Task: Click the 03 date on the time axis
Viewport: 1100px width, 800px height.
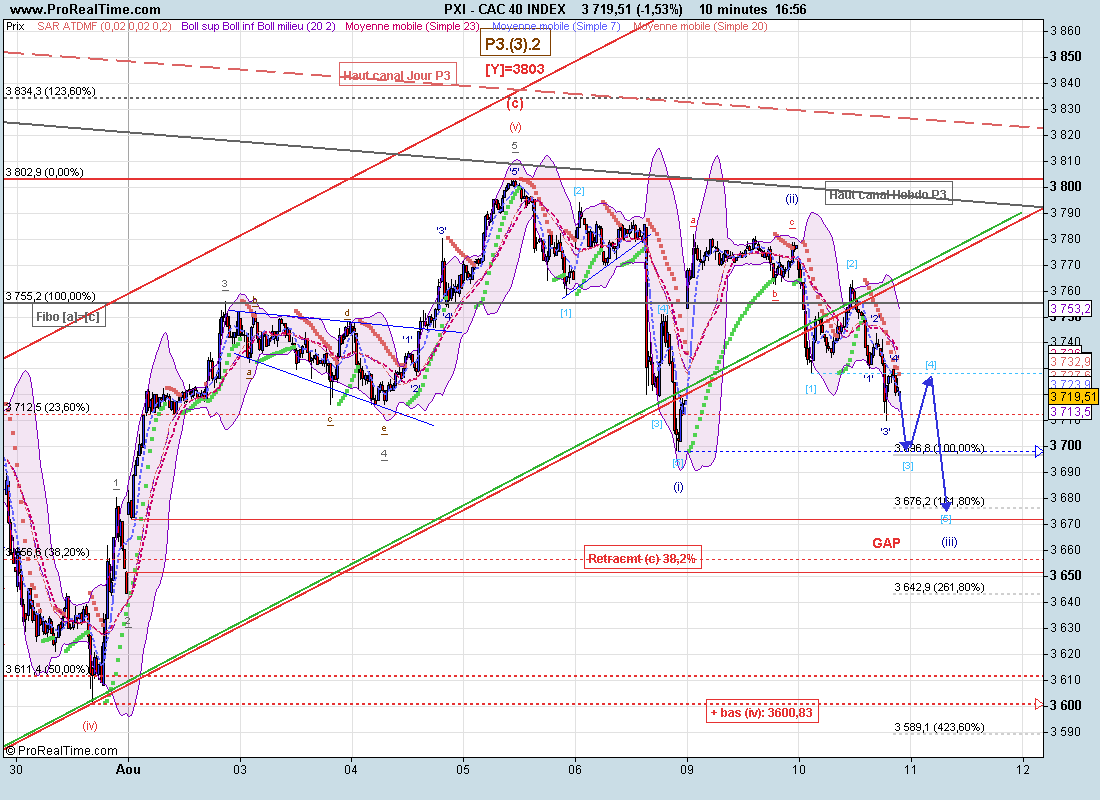Action: [x=240, y=769]
